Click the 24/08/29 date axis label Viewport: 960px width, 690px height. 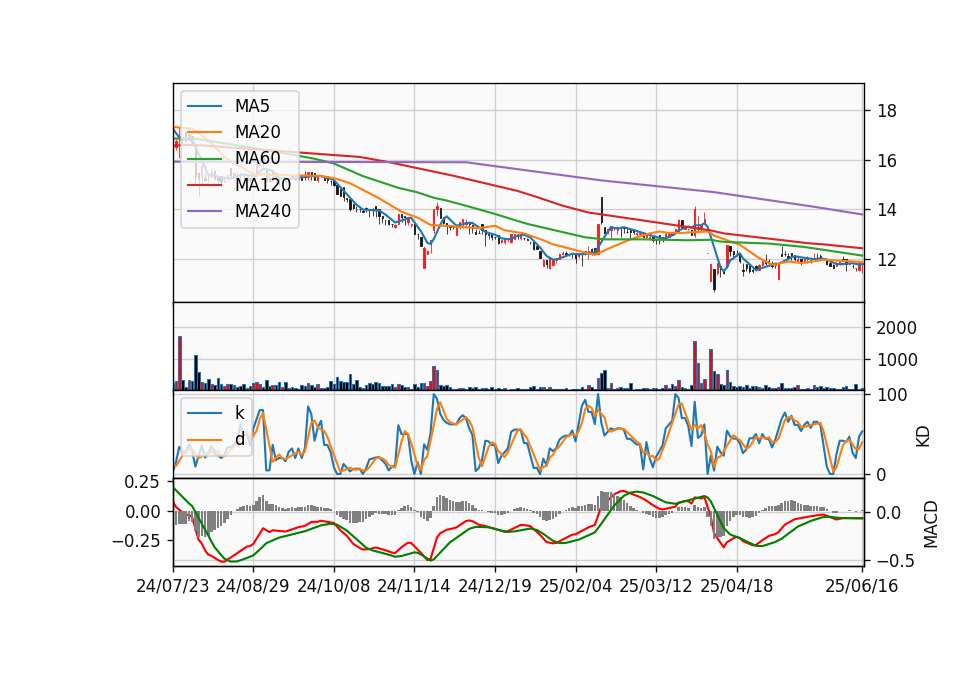(253, 586)
